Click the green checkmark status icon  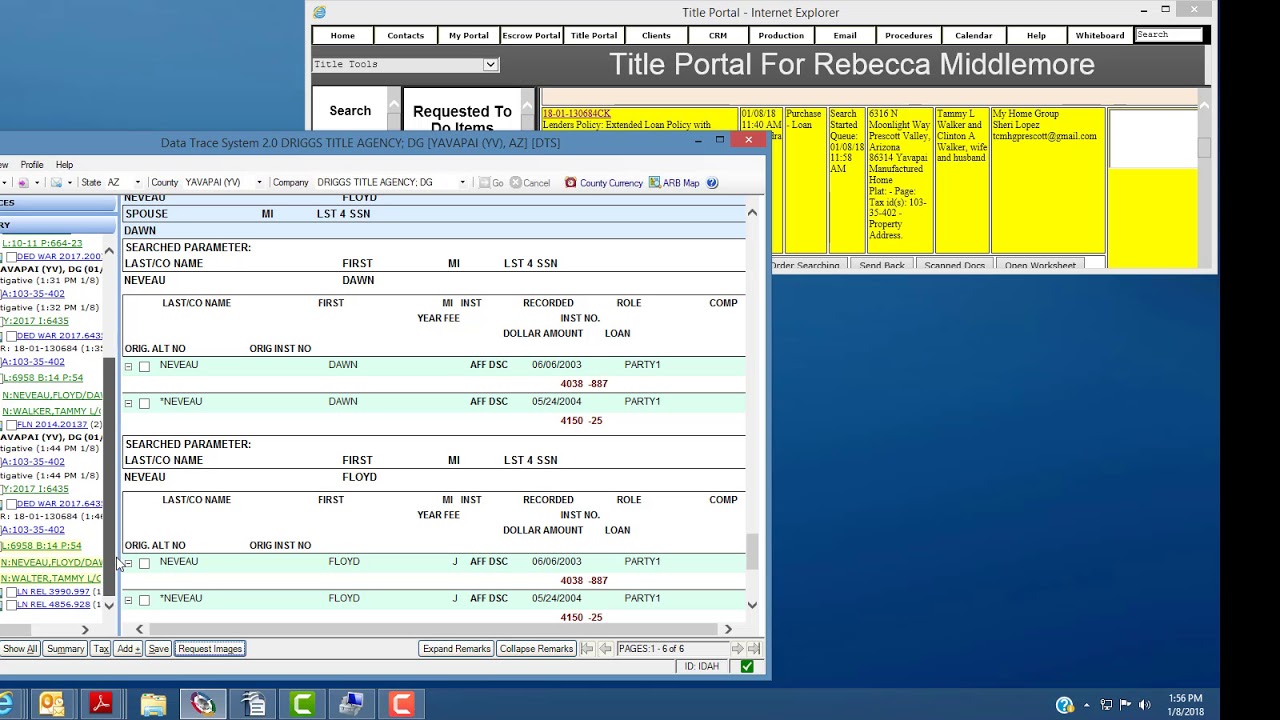[x=747, y=666]
